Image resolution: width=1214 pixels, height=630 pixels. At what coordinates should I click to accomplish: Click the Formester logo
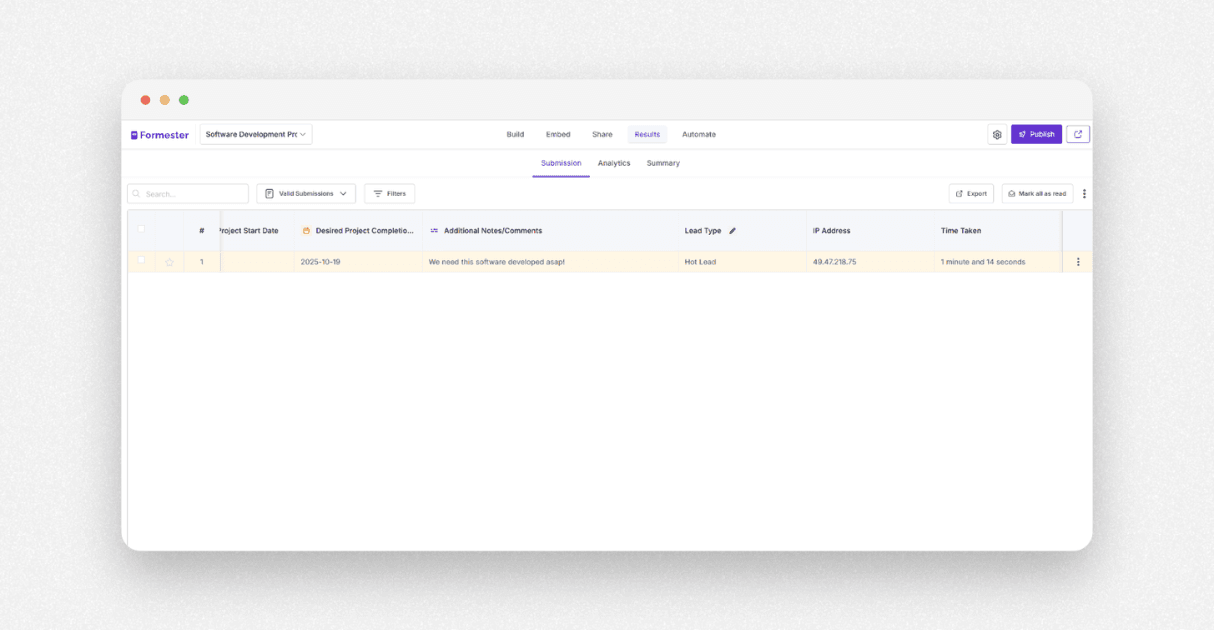pos(160,135)
